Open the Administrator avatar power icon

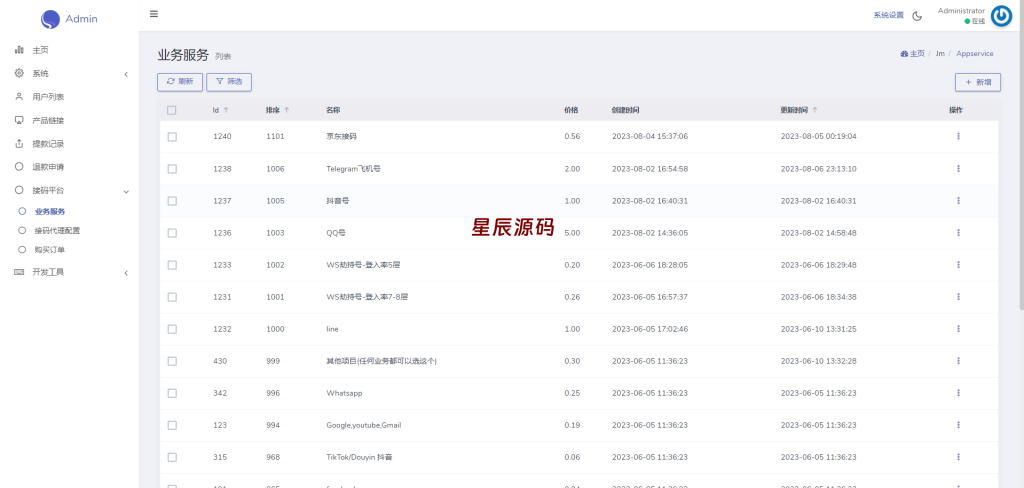click(x=1001, y=16)
